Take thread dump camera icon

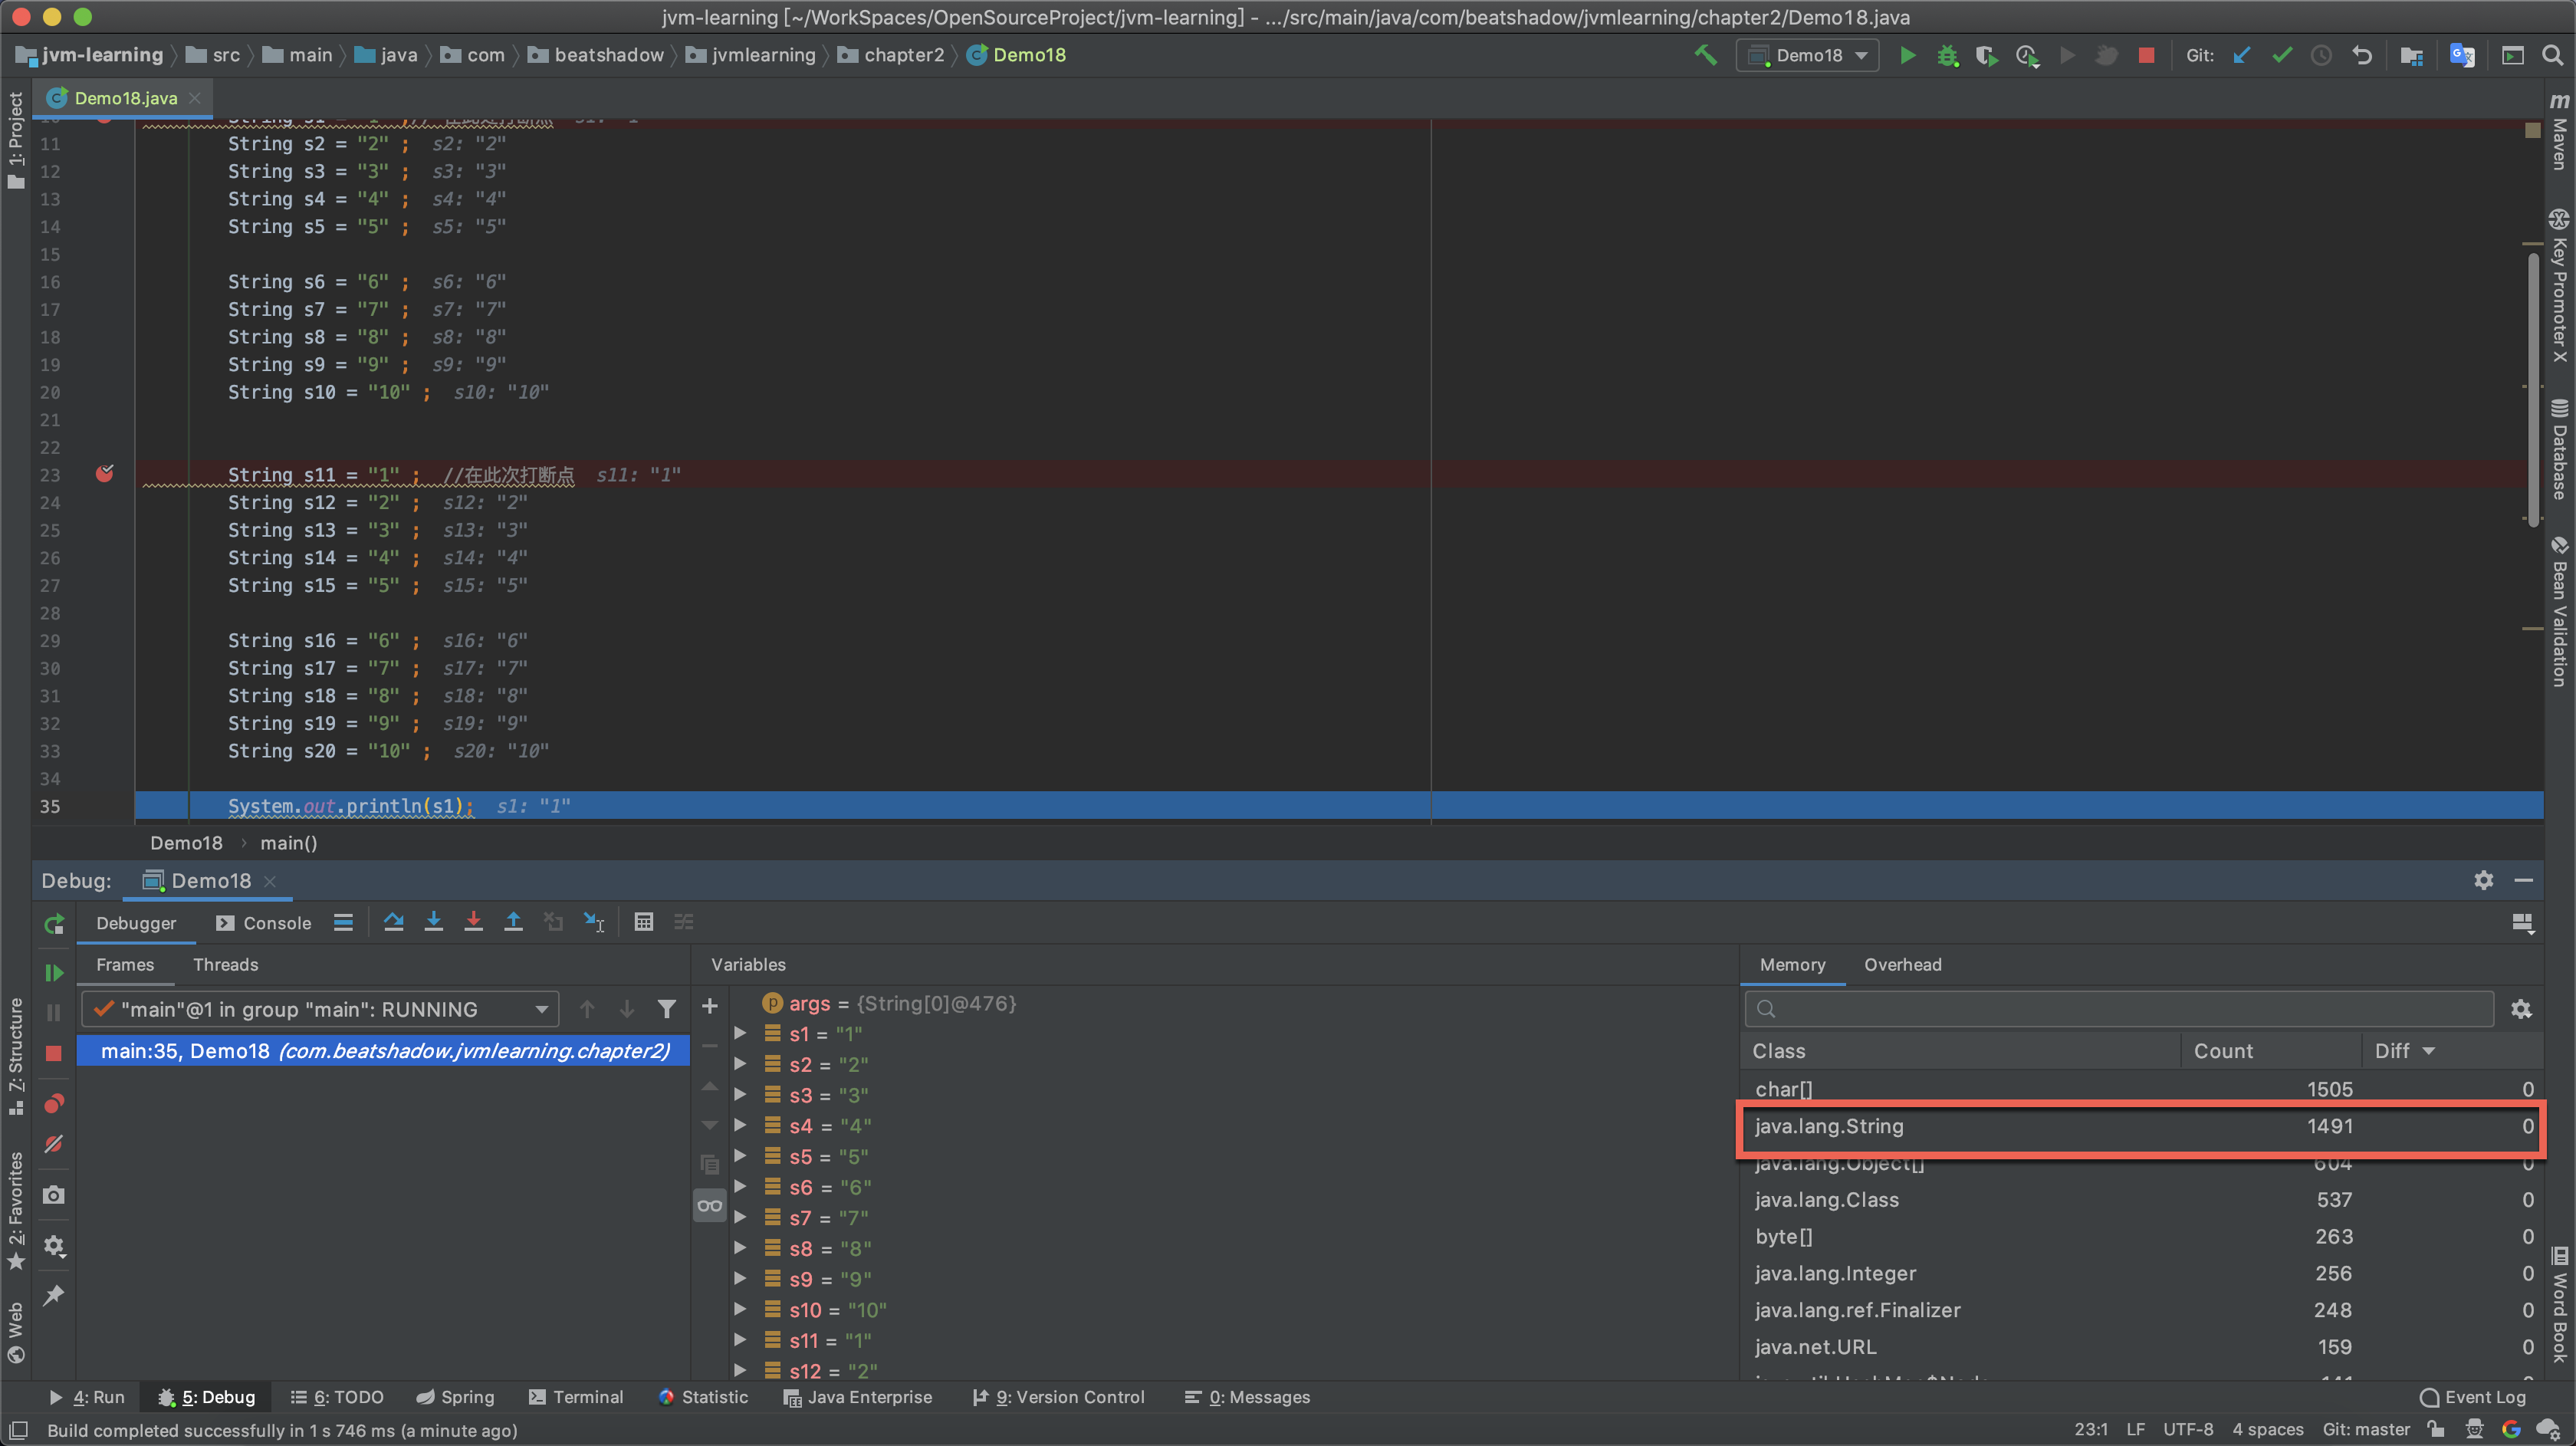(x=54, y=1195)
